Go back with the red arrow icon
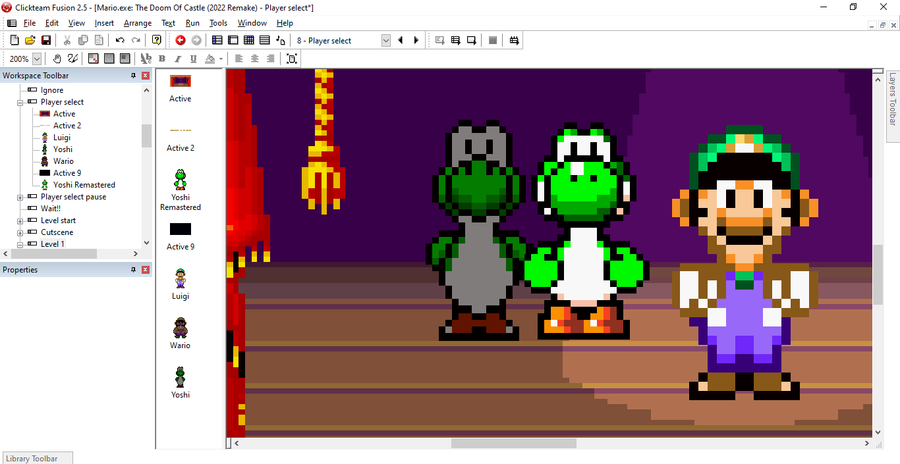900x464 pixels. (x=180, y=40)
